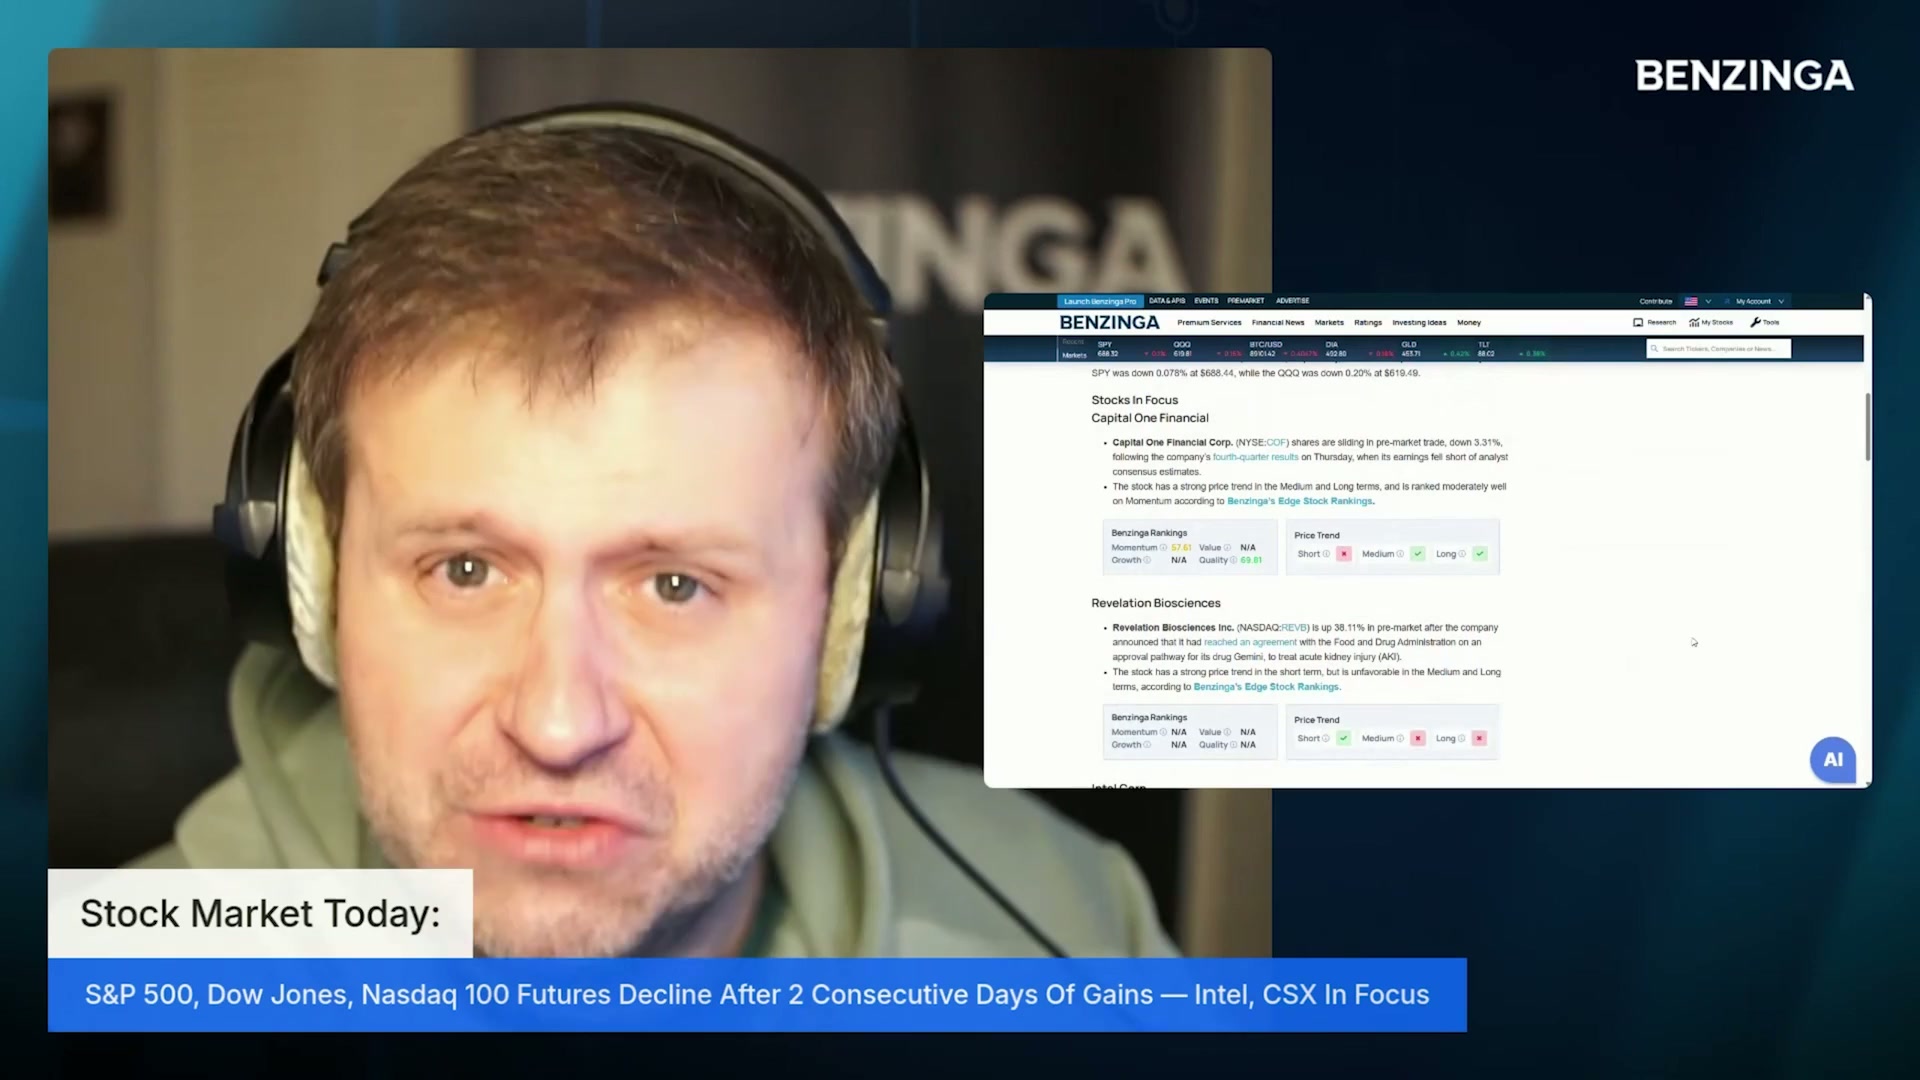
Task: Open the Tools wrench icon
Action: (1755, 322)
